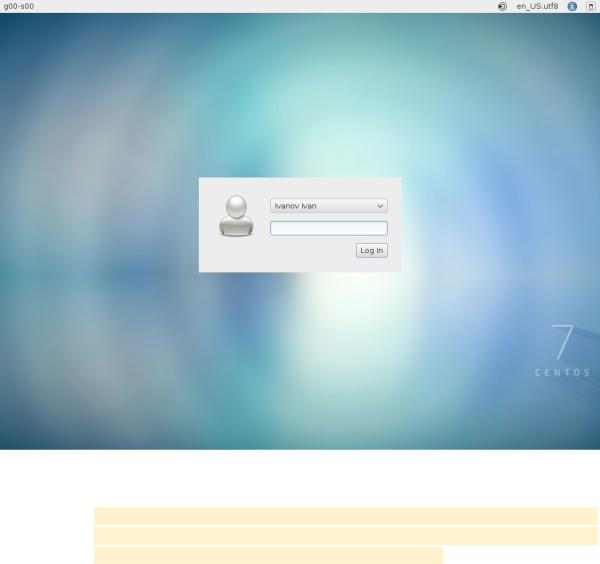
Task: Open the session selector icon in top panel
Action: point(502,7)
